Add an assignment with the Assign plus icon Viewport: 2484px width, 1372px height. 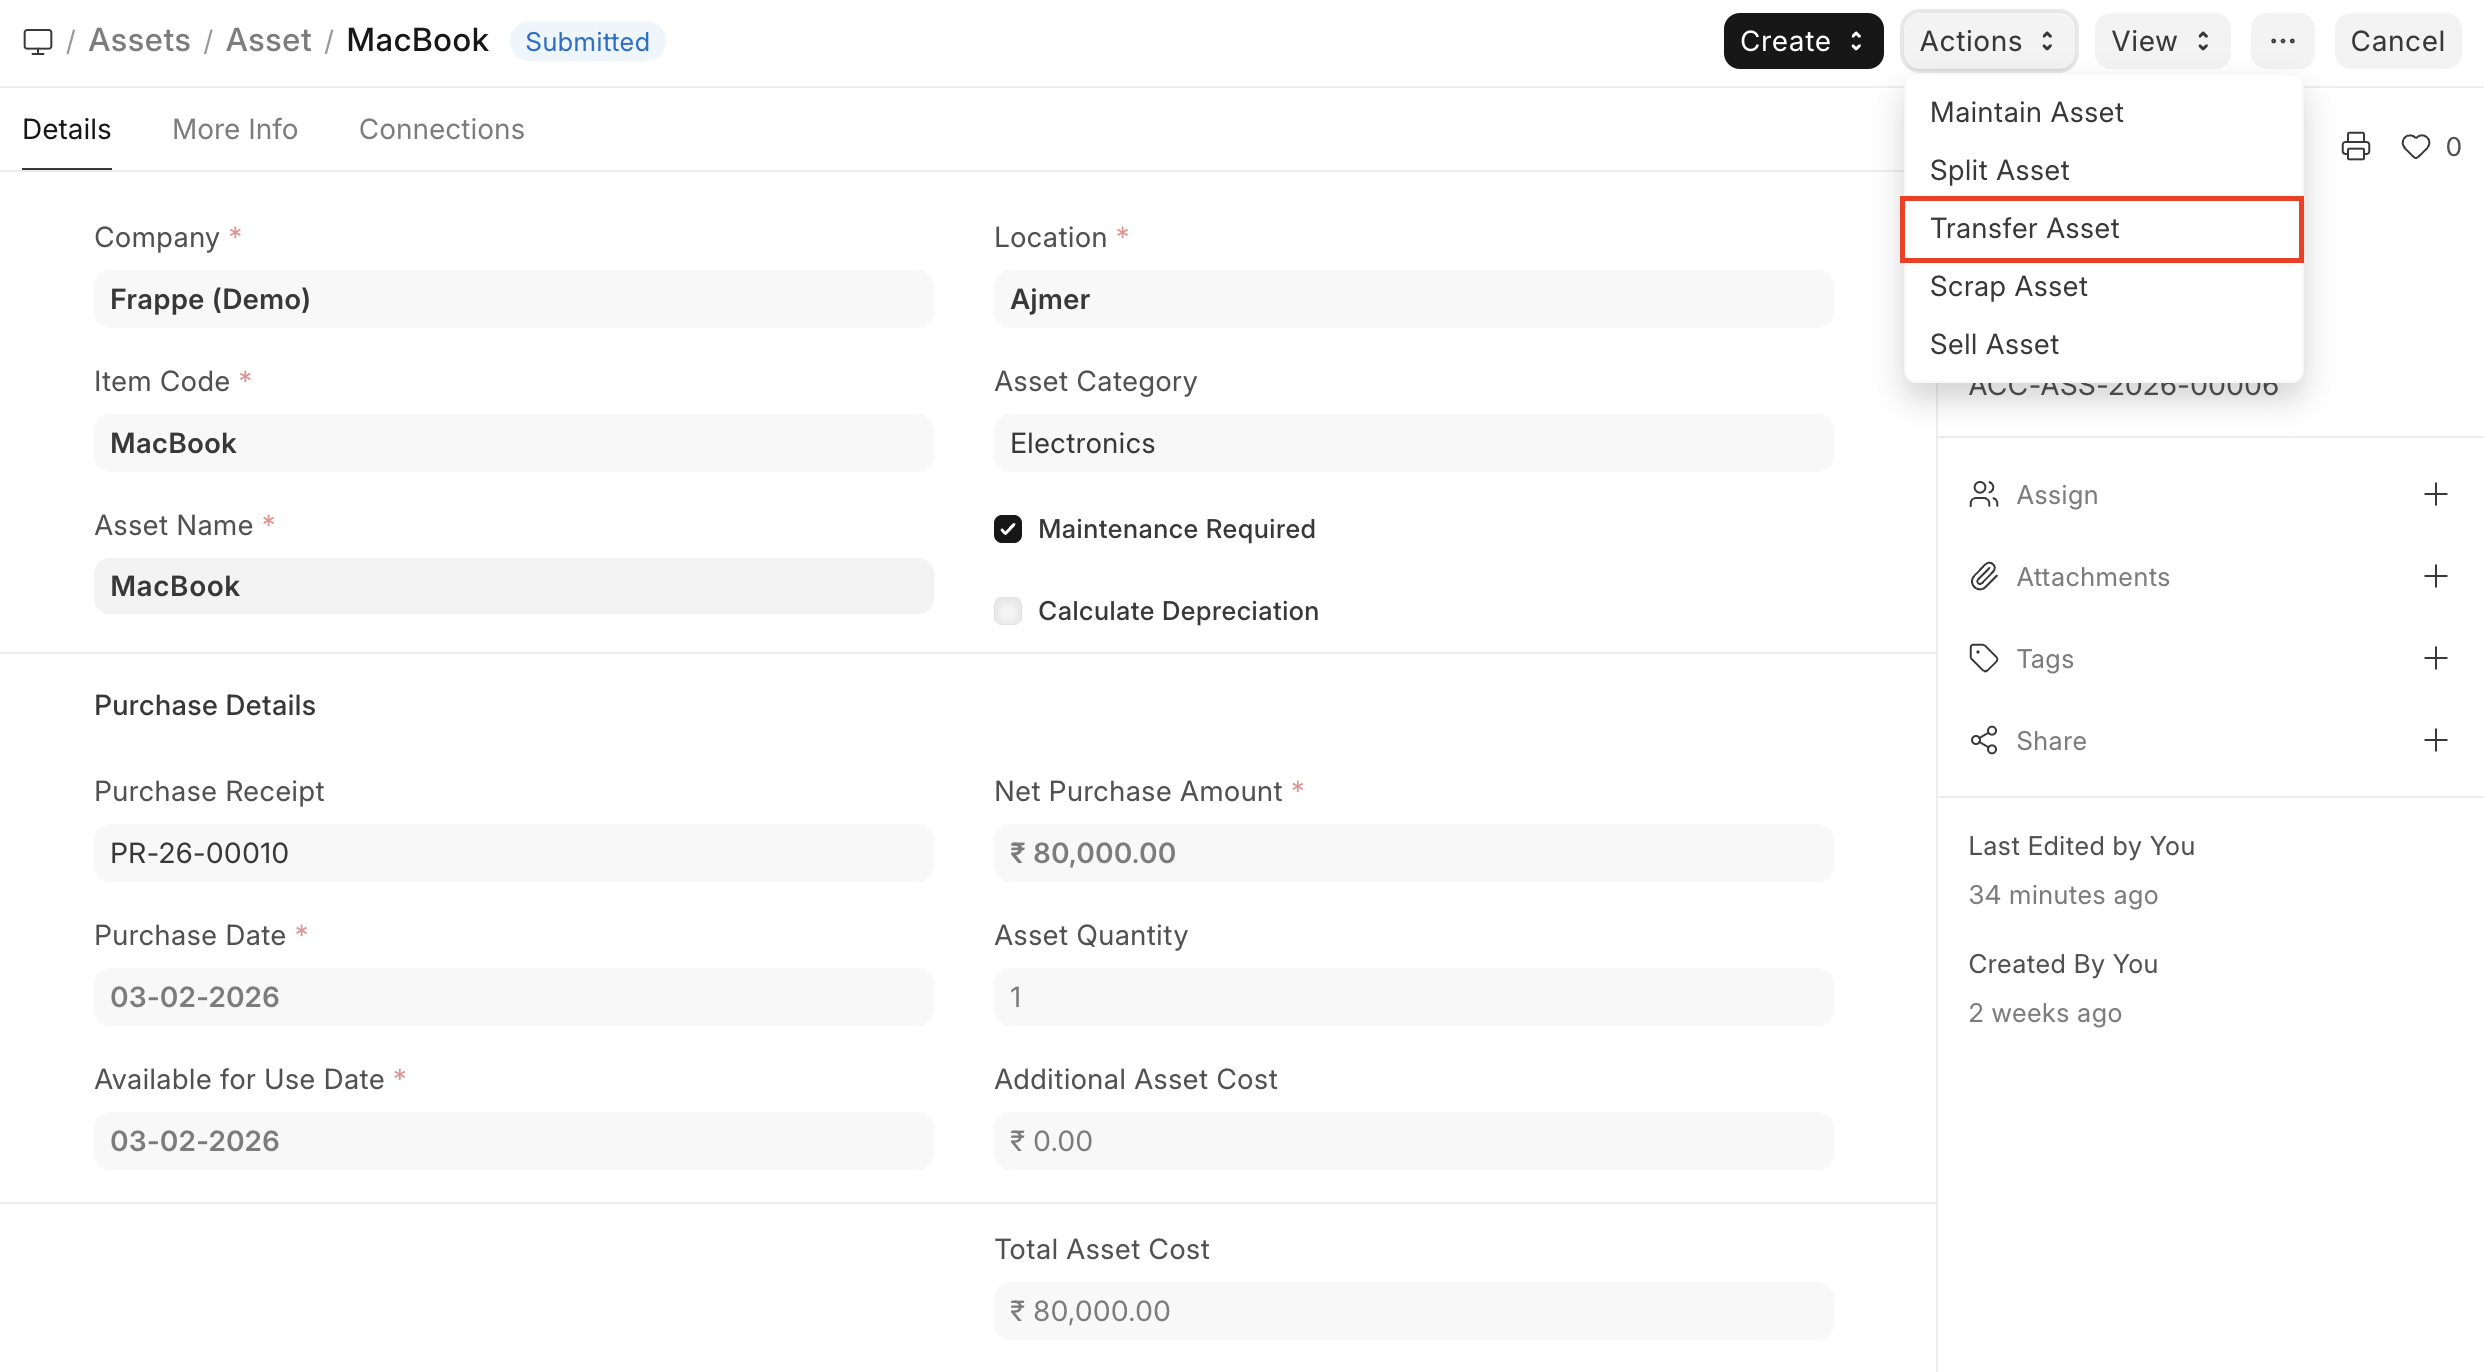(2436, 494)
